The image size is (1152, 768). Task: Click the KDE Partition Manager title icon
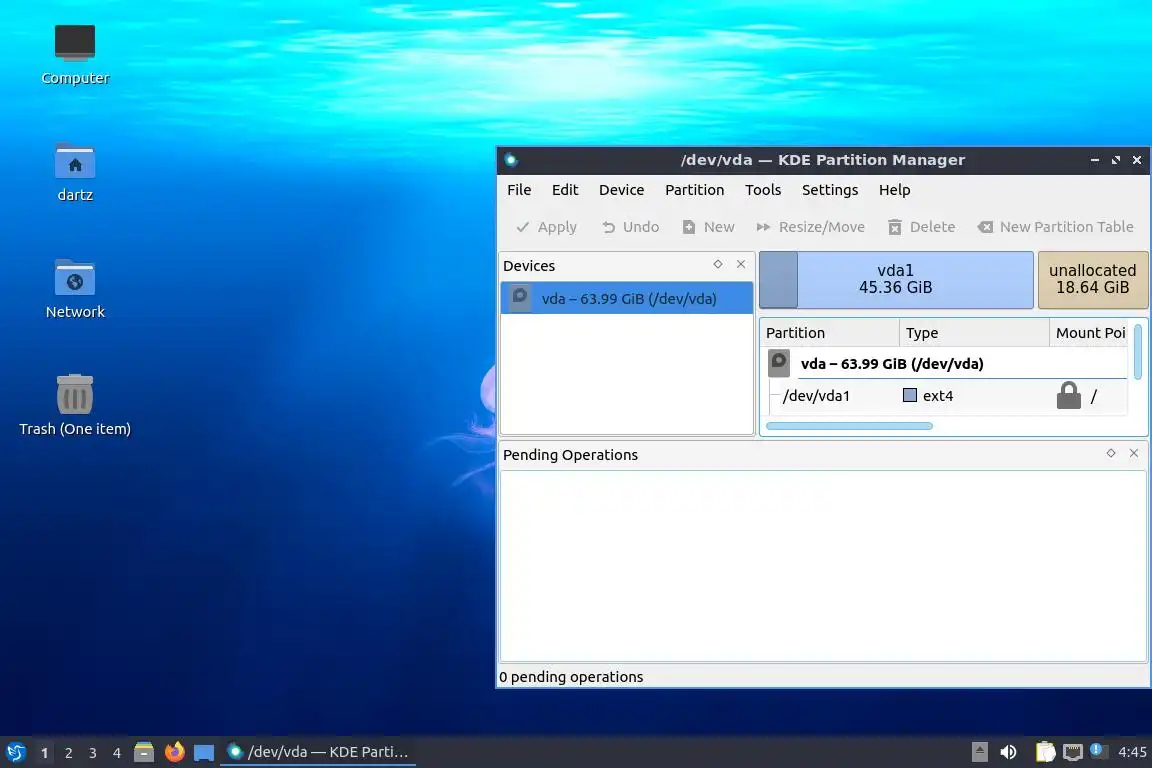click(x=511, y=160)
